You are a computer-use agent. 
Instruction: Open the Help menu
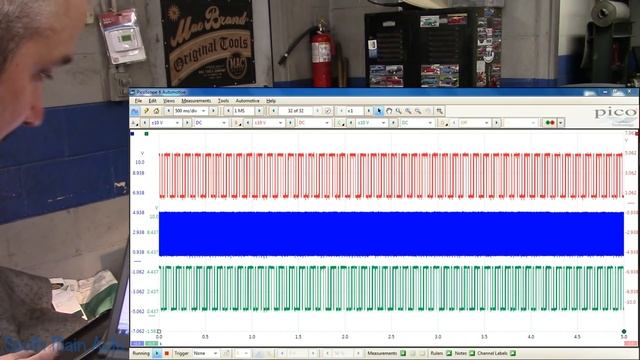(x=271, y=101)
